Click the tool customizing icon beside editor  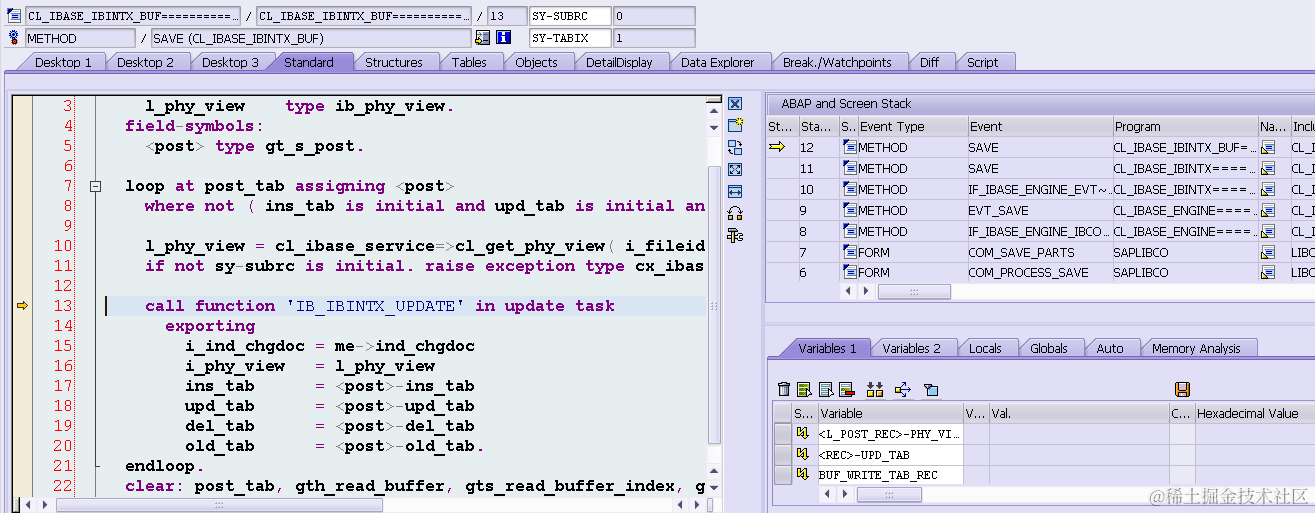(735, 235)
